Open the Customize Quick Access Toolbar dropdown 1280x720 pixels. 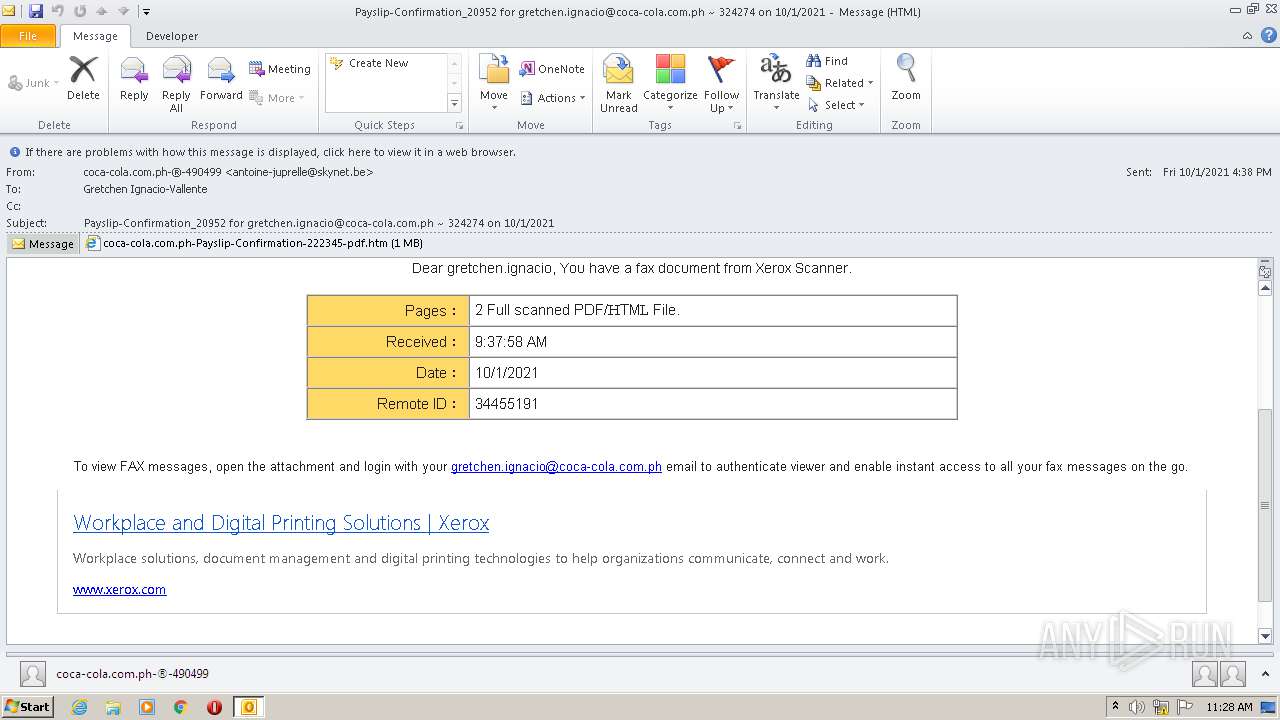tap(146, 12)
